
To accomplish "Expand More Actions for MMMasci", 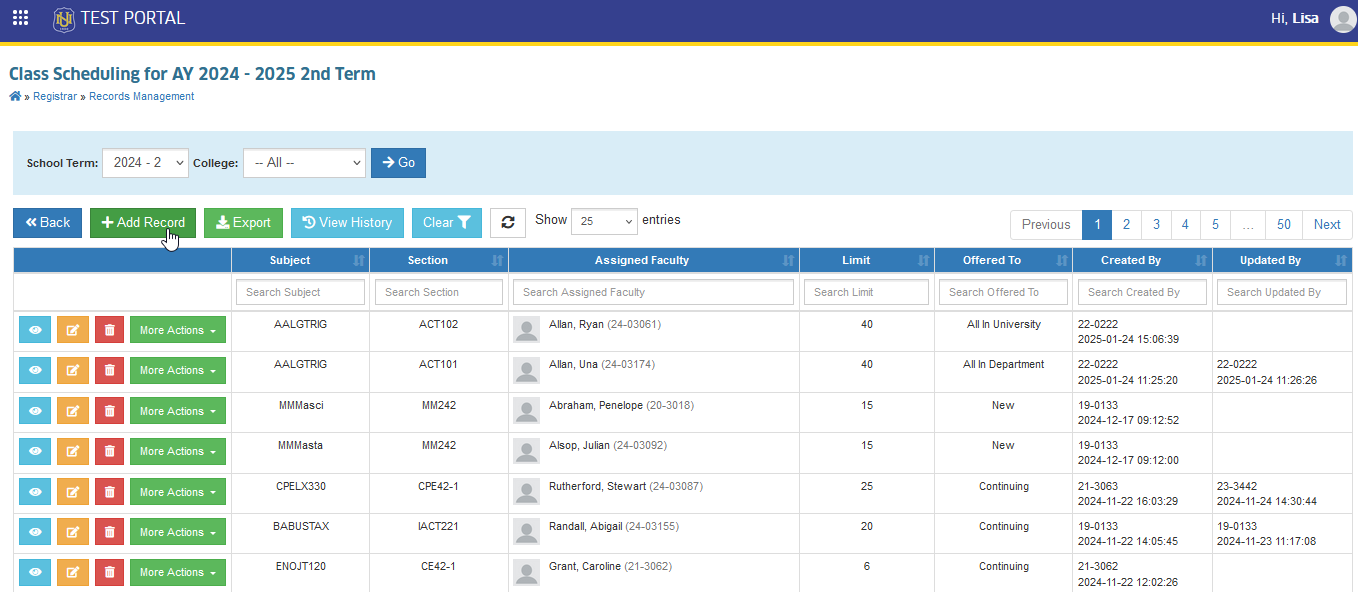I will point(178,411).
